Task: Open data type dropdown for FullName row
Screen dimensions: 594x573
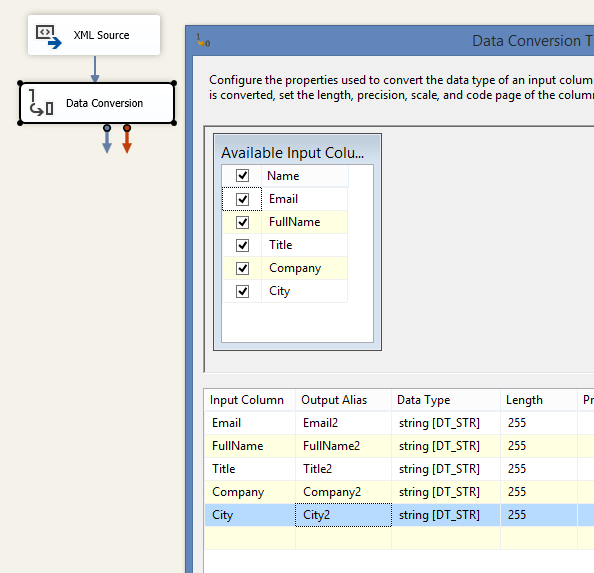Action: coord(446,446)
